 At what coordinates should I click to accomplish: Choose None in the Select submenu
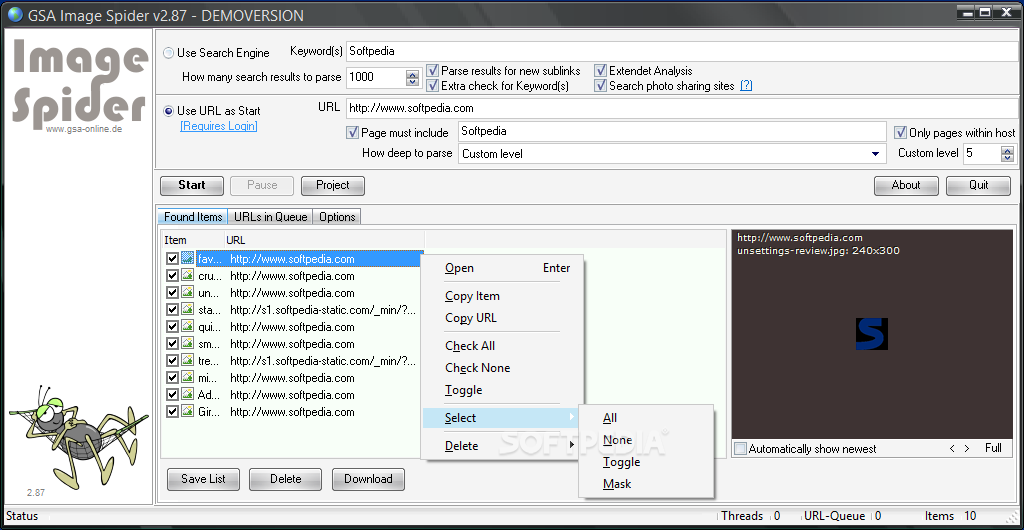[647, 440]
